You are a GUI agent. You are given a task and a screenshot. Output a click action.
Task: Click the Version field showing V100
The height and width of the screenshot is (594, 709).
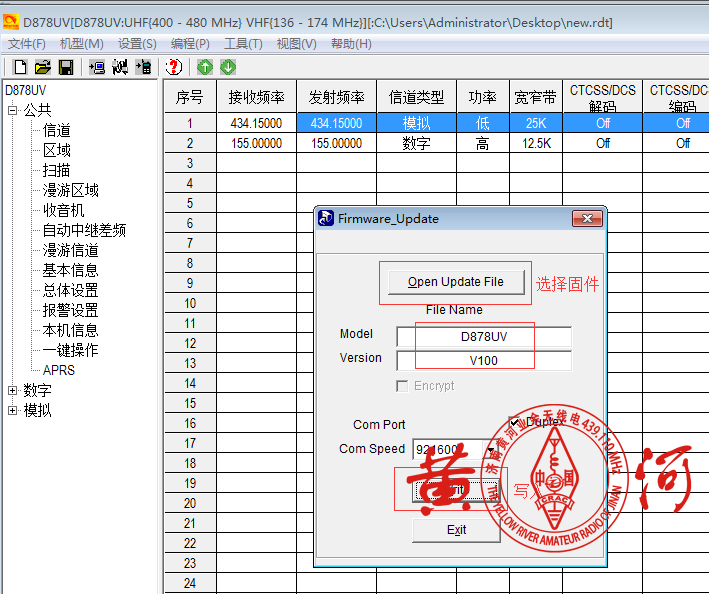point(484,361)
